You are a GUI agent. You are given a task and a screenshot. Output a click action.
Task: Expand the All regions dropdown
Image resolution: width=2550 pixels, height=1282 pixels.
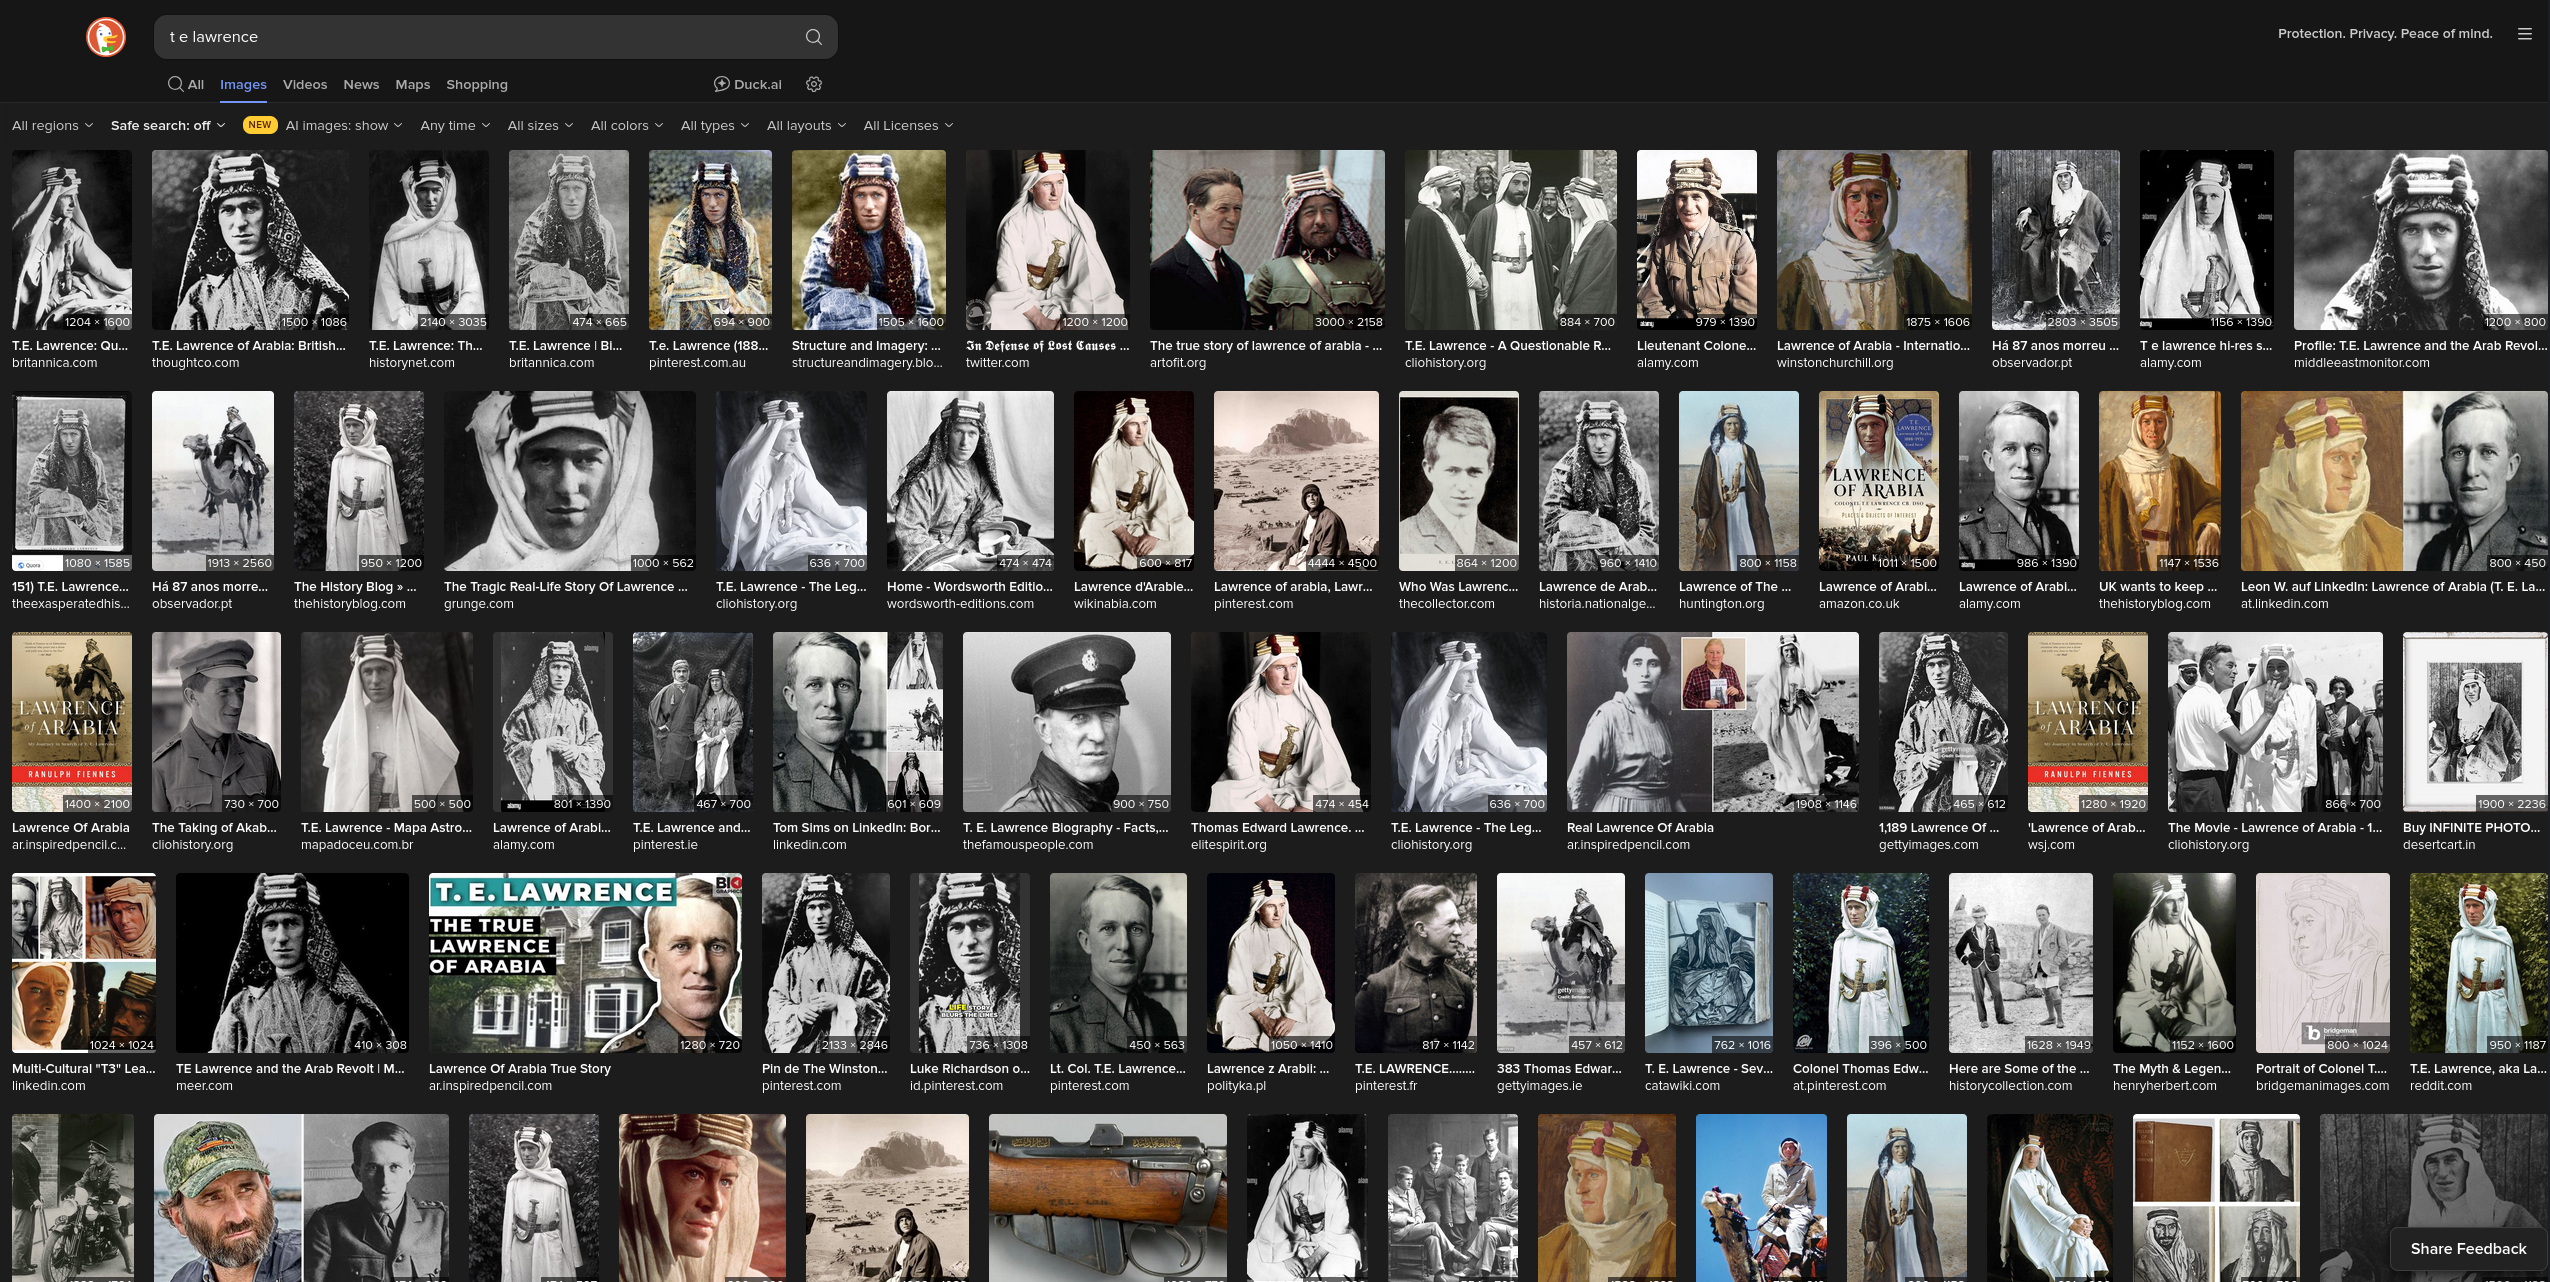[52, 125]
